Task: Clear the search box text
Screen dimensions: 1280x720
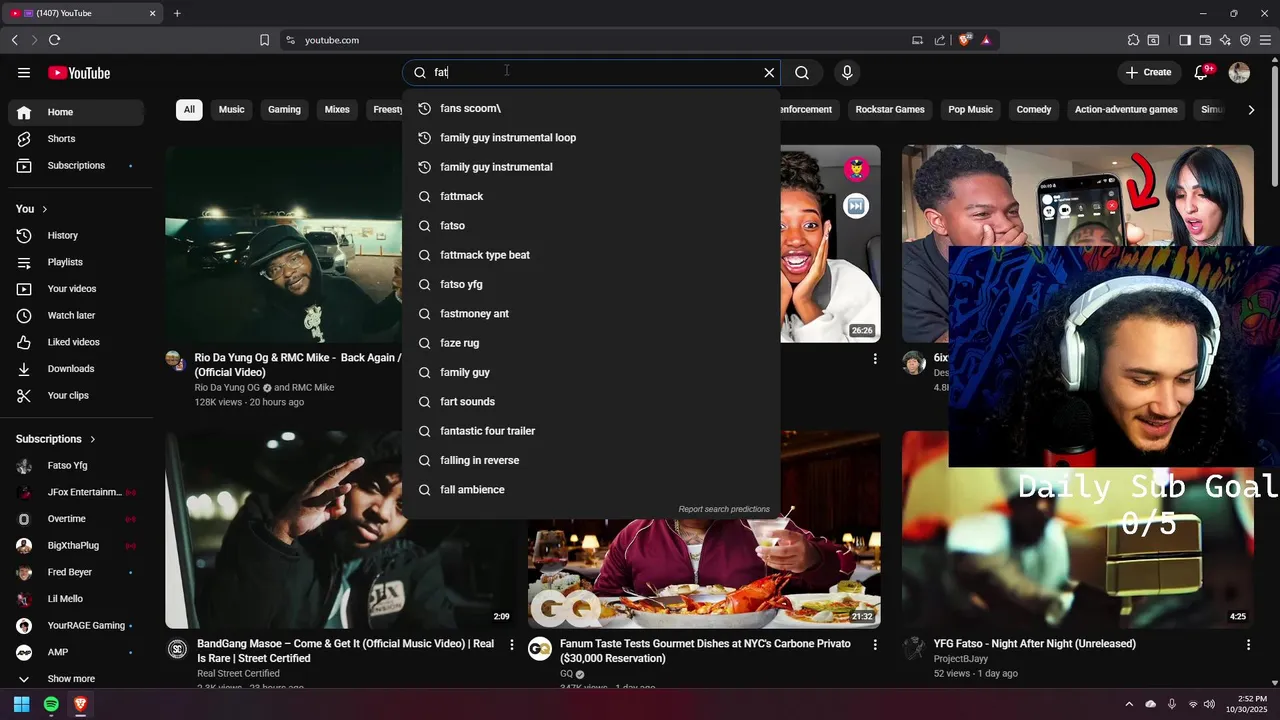Action: click(x=769, y=72)
